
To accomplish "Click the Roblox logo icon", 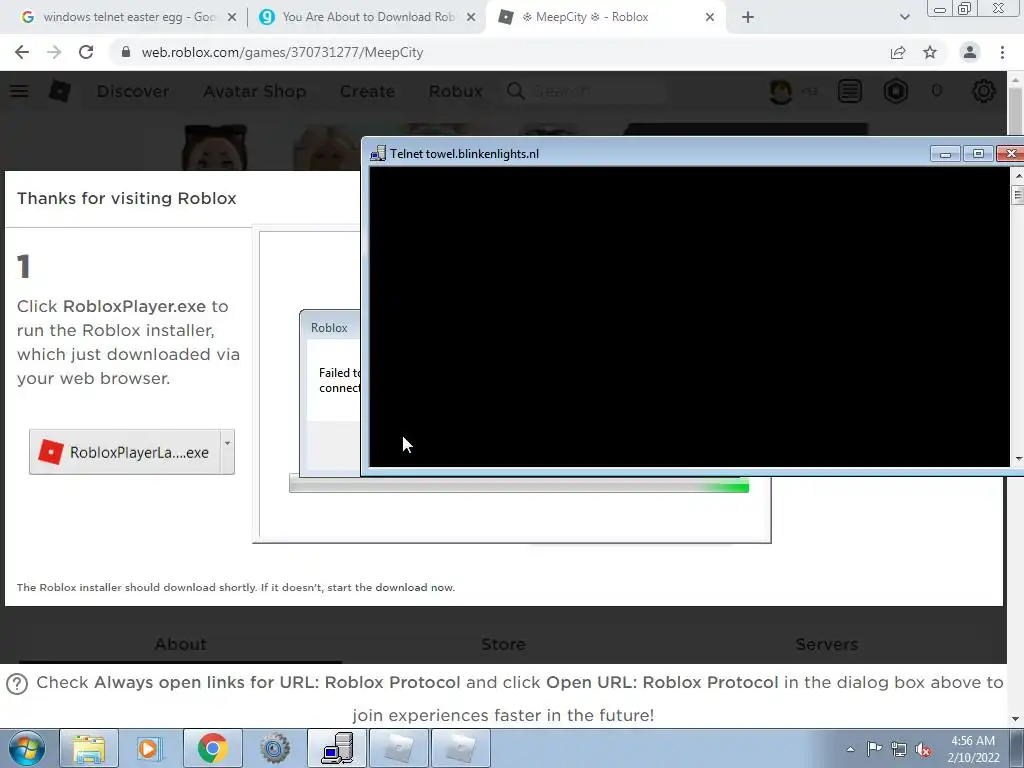I will [x=59, y=91].
